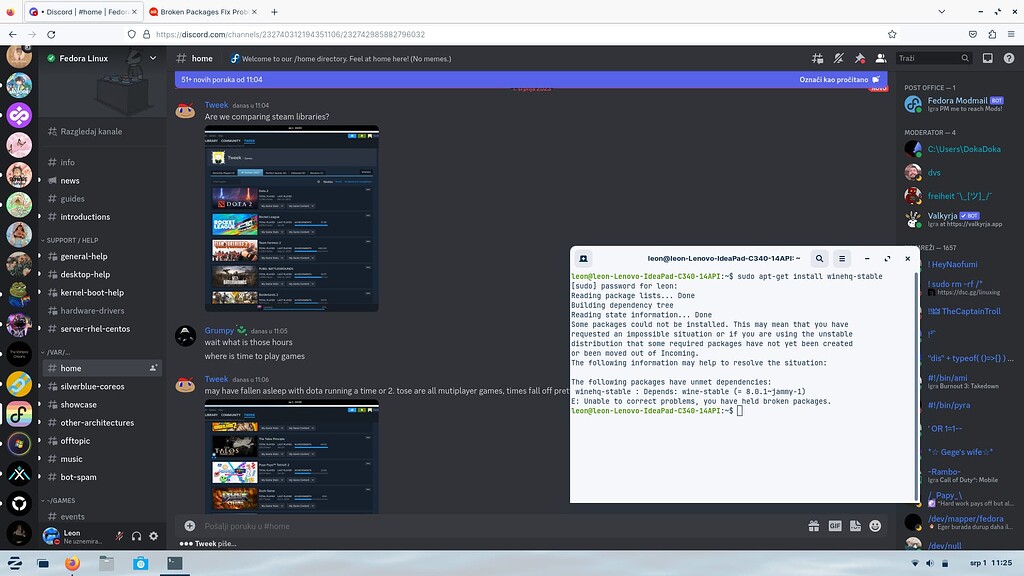The width and height of the screenshot is (1024, 576).
Task: Open pinned messages
Action: click(x=859, y=58)
